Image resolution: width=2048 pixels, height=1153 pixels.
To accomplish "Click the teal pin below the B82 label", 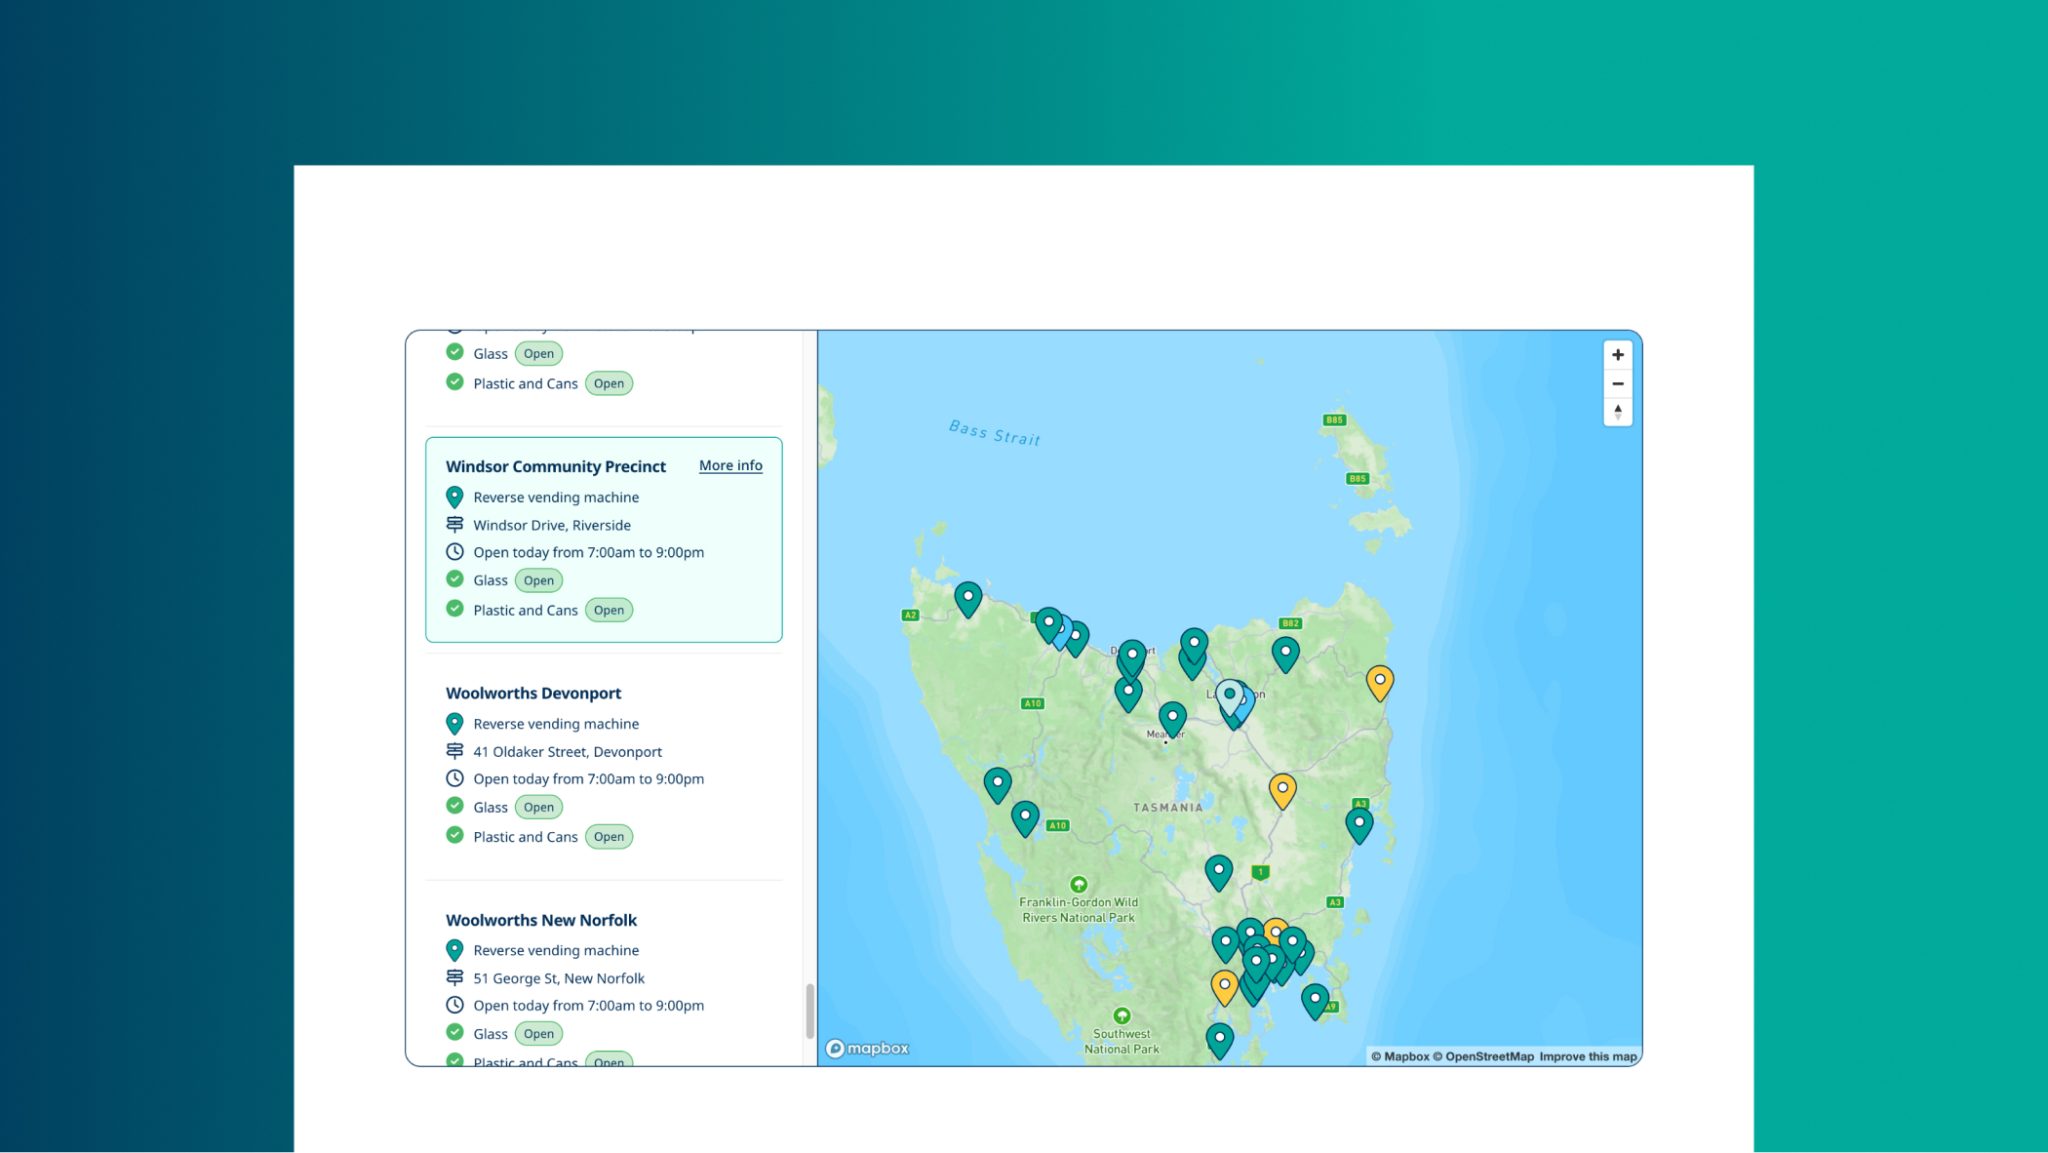I will (1285, 654).
